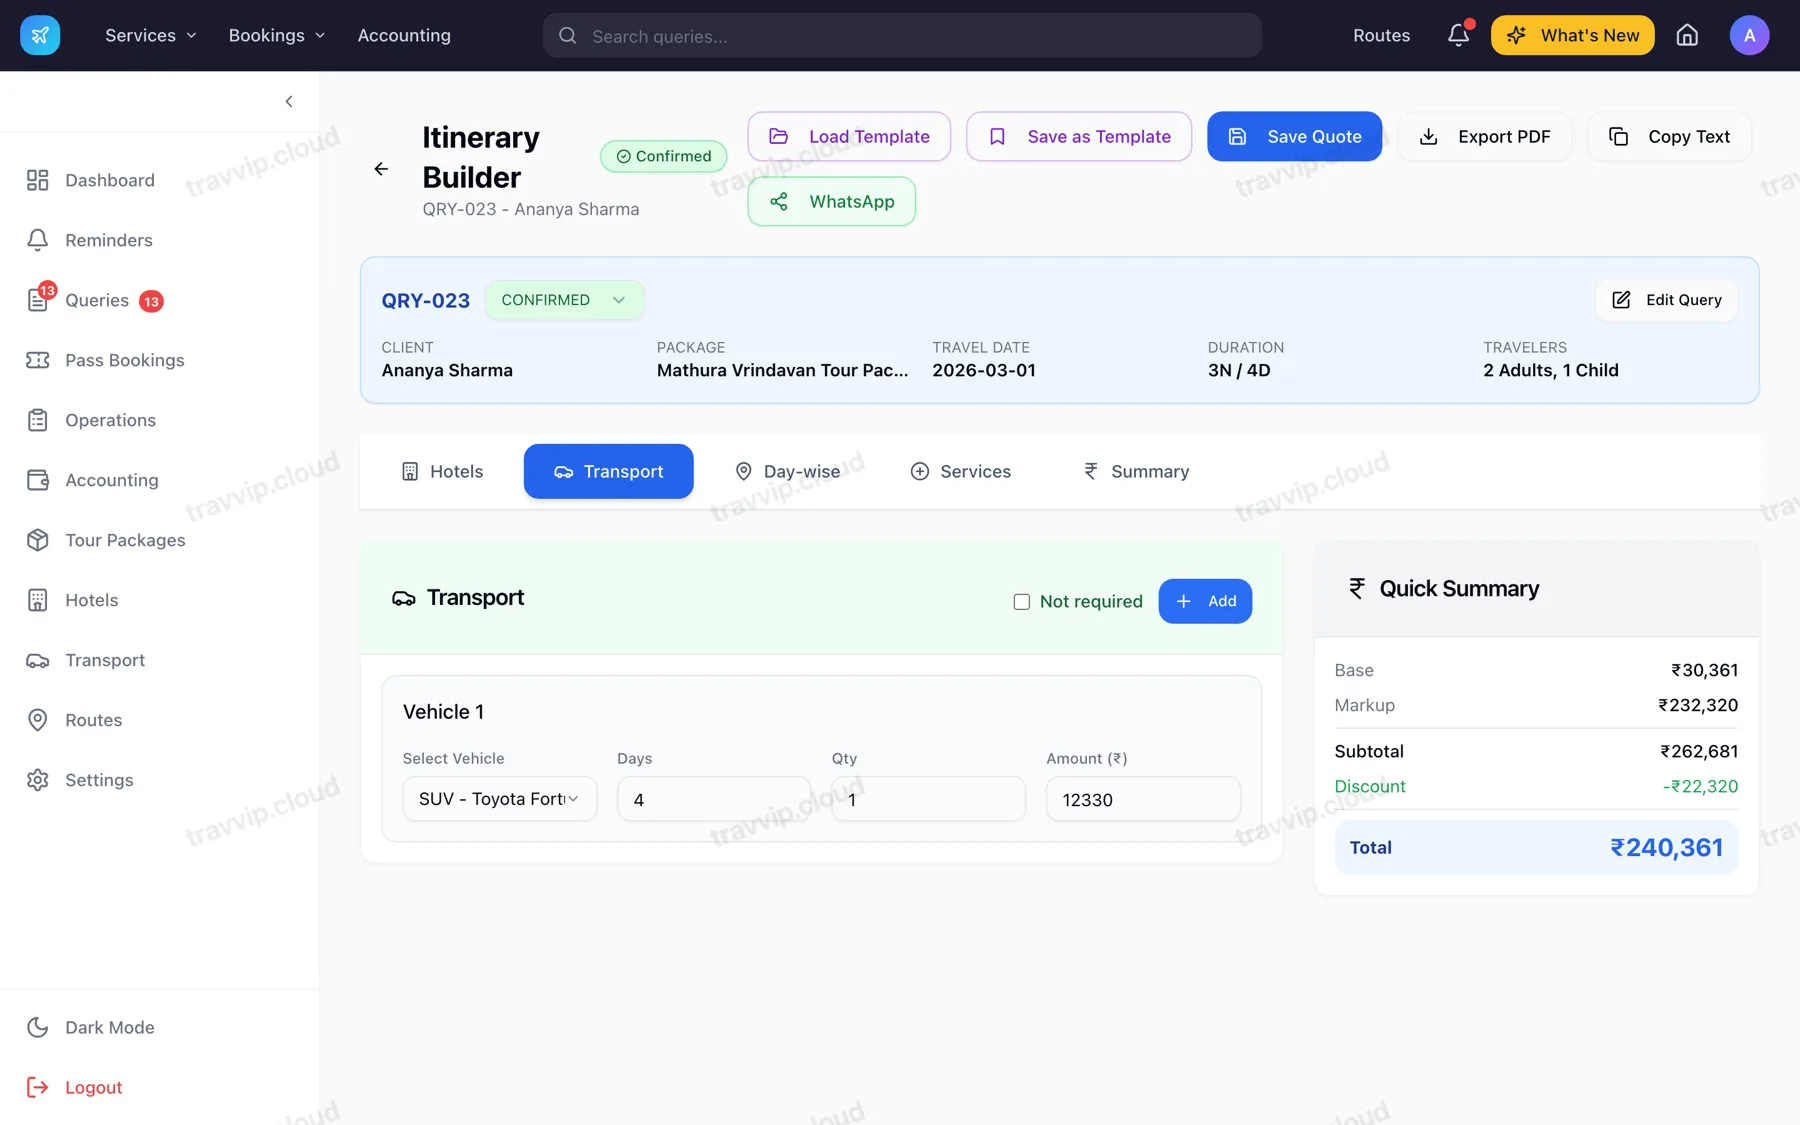Expand the Services menu in top bar
Screen dimensions: 1800x1125
click(x=151, y=35)
